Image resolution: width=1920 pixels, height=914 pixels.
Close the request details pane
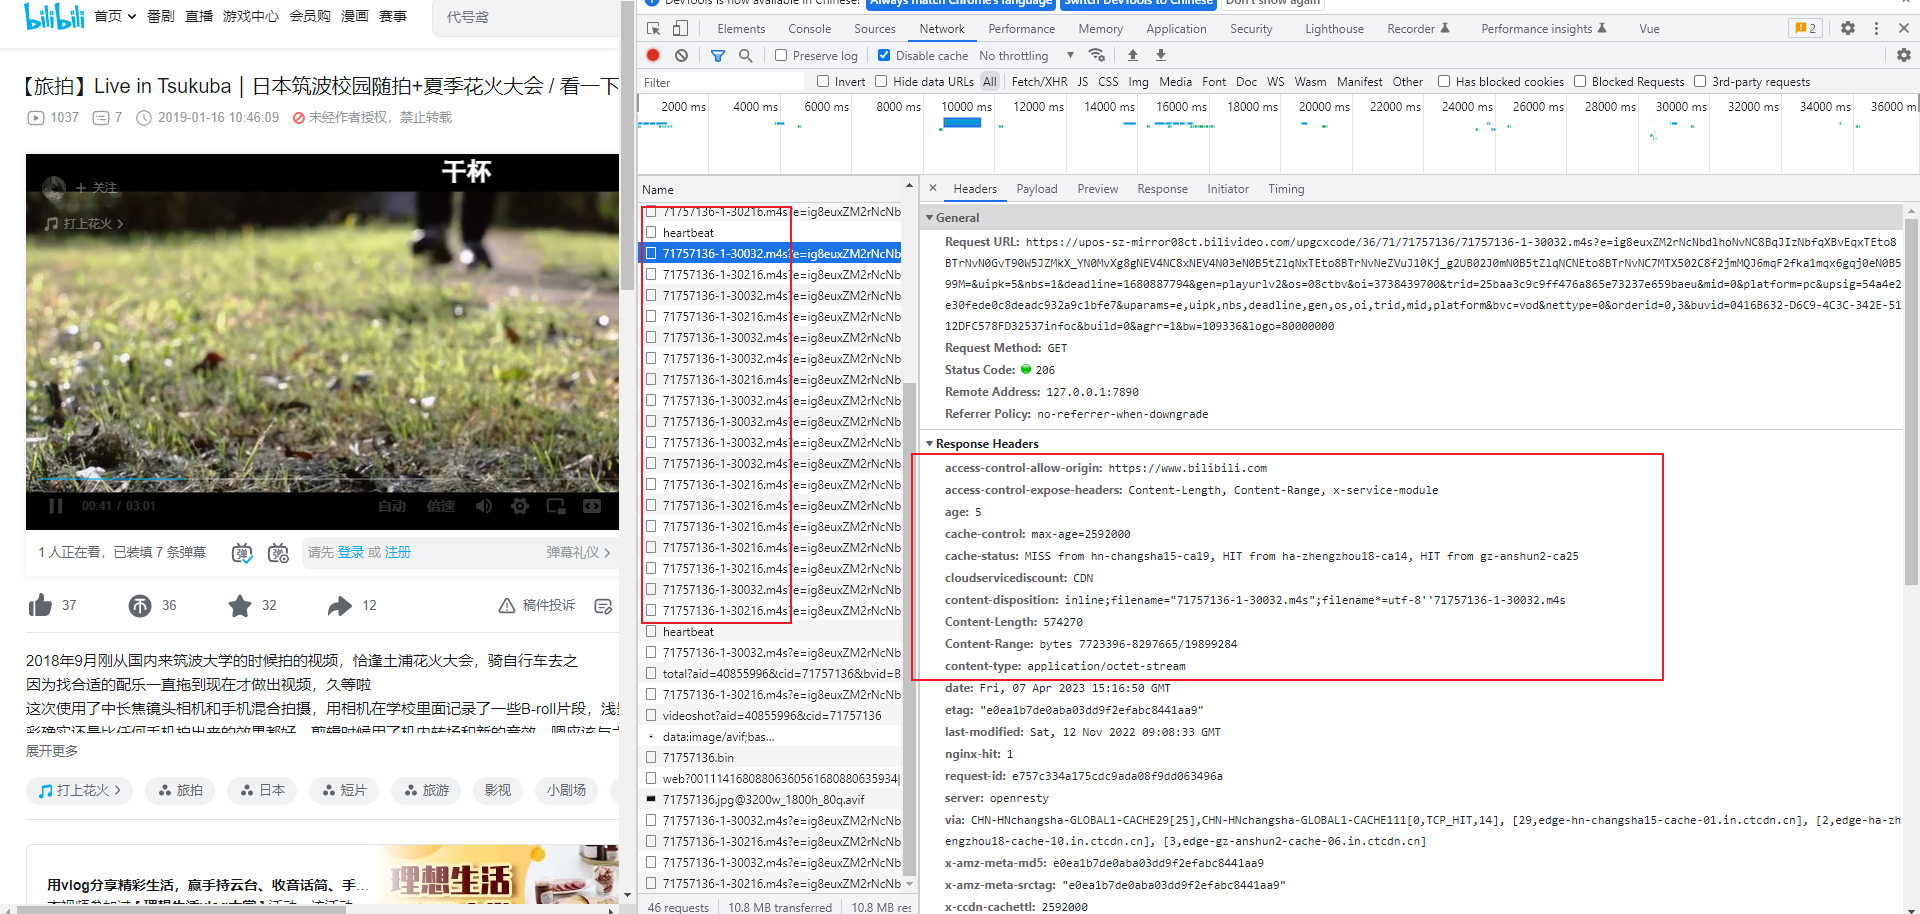pos(932,188)
